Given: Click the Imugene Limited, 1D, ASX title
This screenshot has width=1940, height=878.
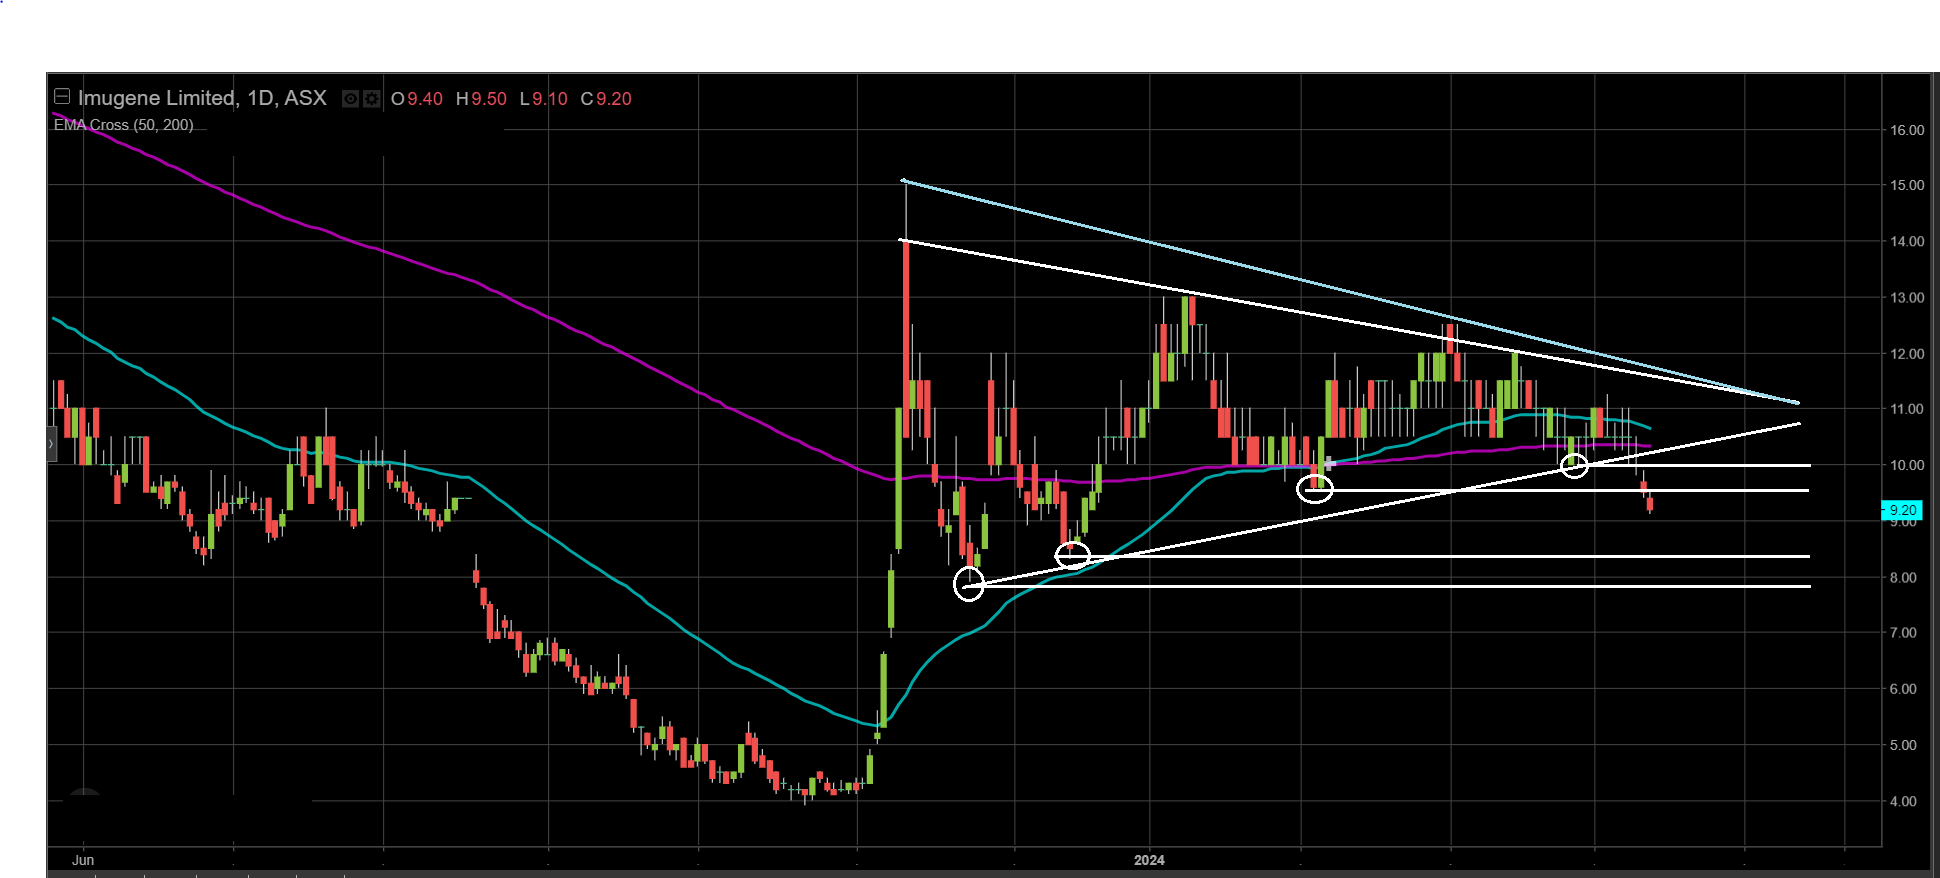Looking at the screenshot, I should tap(202, 98).
